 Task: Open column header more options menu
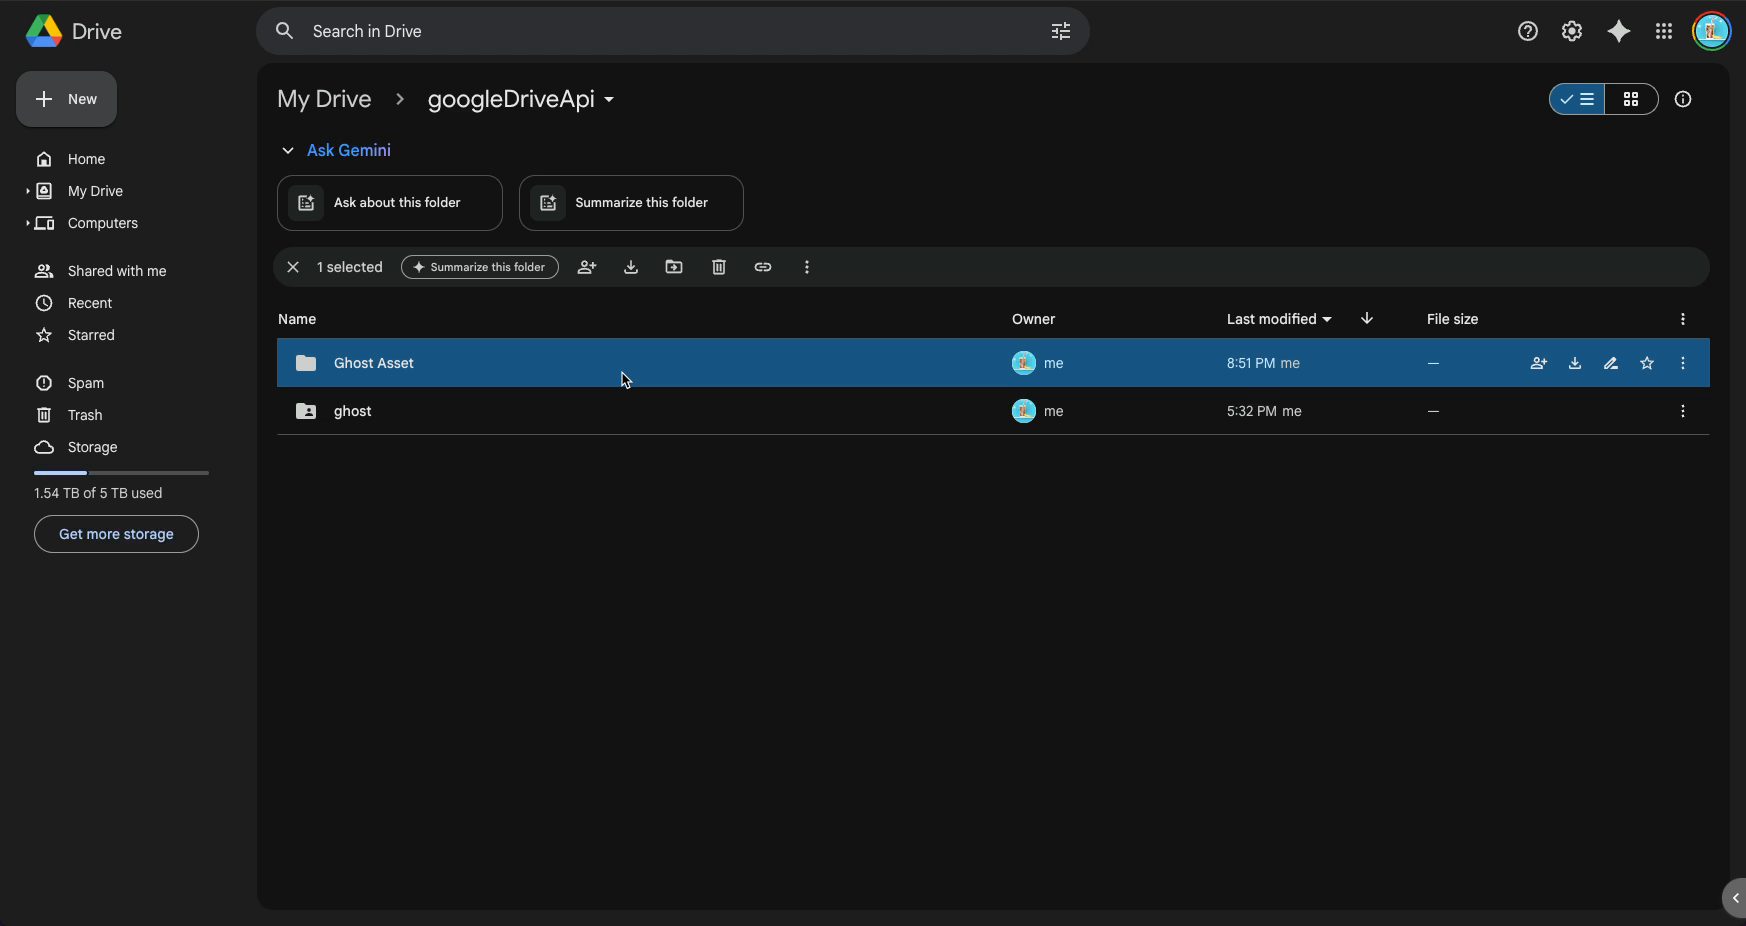coord(1683,319)
